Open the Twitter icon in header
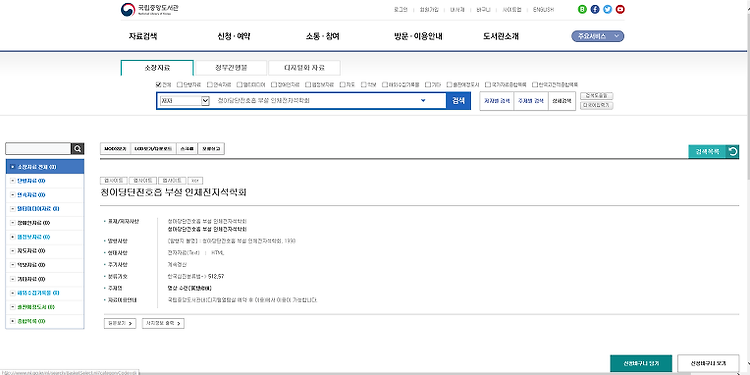The width and height of the screenshot is (750, 375). pos(607,9)
